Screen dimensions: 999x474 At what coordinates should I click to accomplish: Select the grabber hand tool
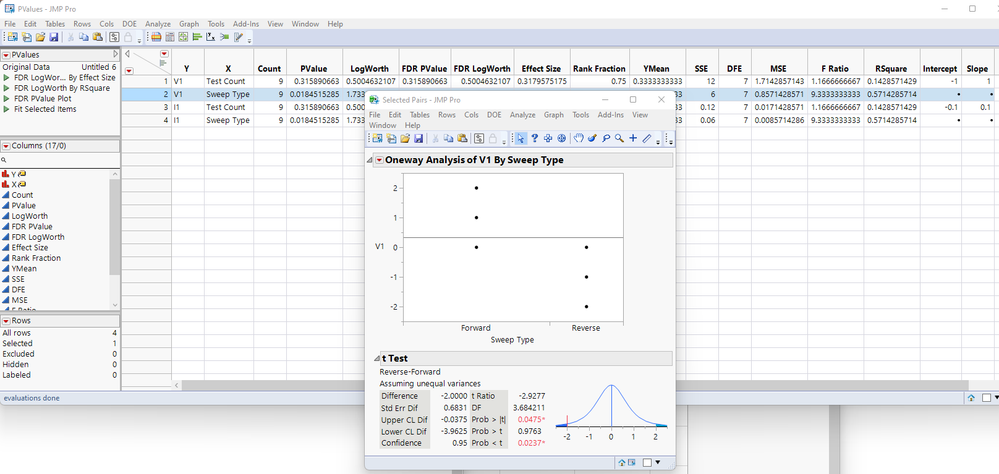579,138
